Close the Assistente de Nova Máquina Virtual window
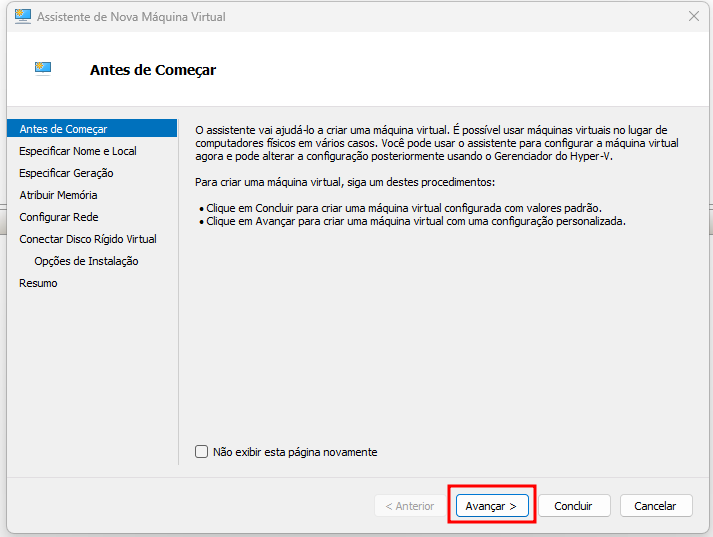 [x=693, y=16]
